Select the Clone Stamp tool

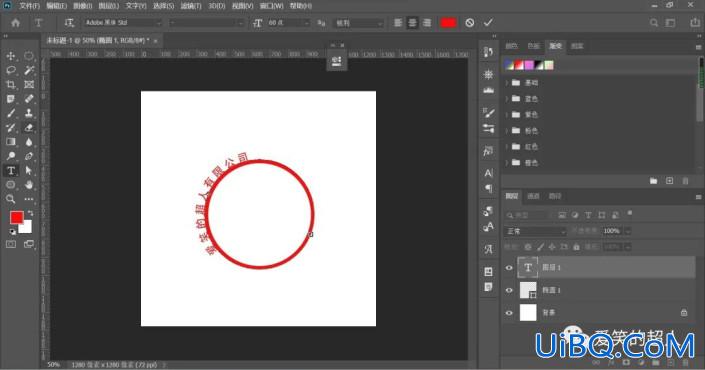point(29,113)
